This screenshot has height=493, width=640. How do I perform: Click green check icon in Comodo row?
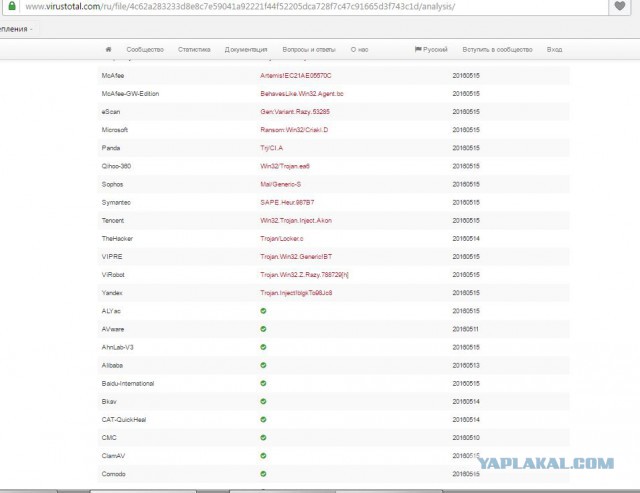pyautogui.click(x=263, y=474)
